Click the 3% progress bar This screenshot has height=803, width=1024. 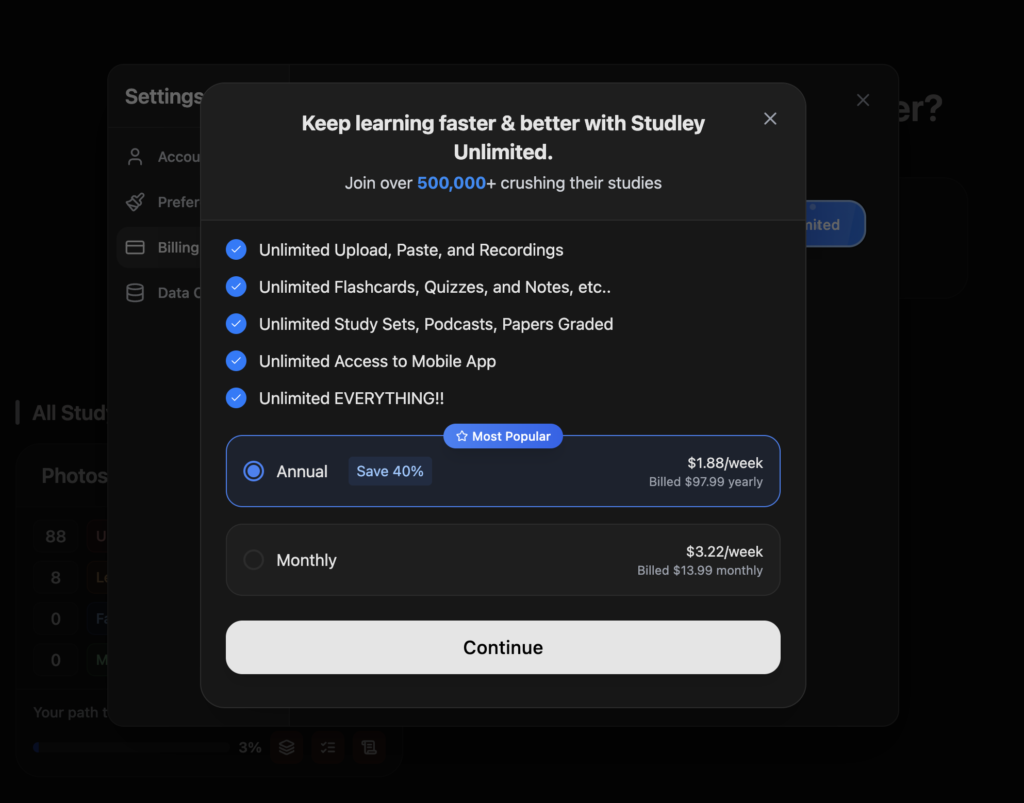[130, 747]
